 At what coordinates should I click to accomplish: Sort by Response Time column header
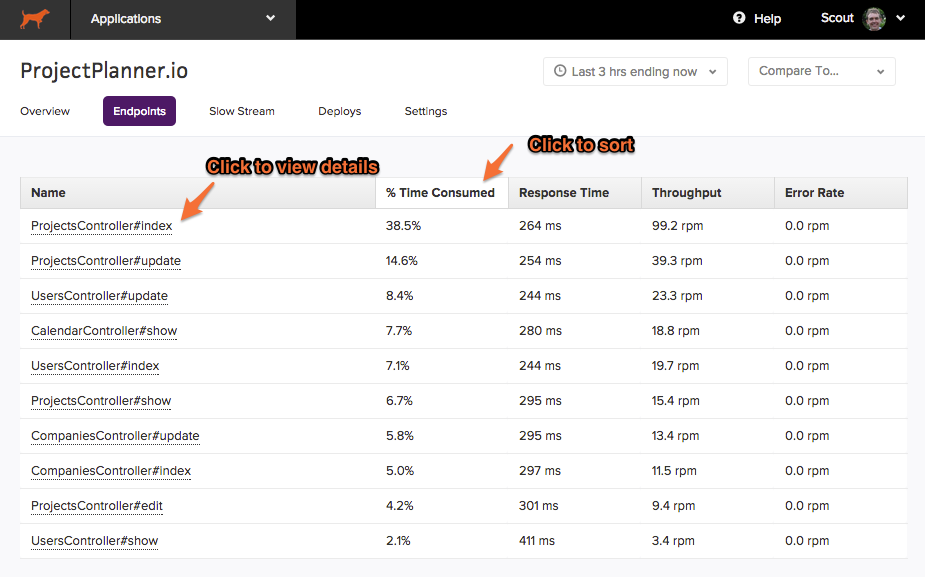[575, 193]
